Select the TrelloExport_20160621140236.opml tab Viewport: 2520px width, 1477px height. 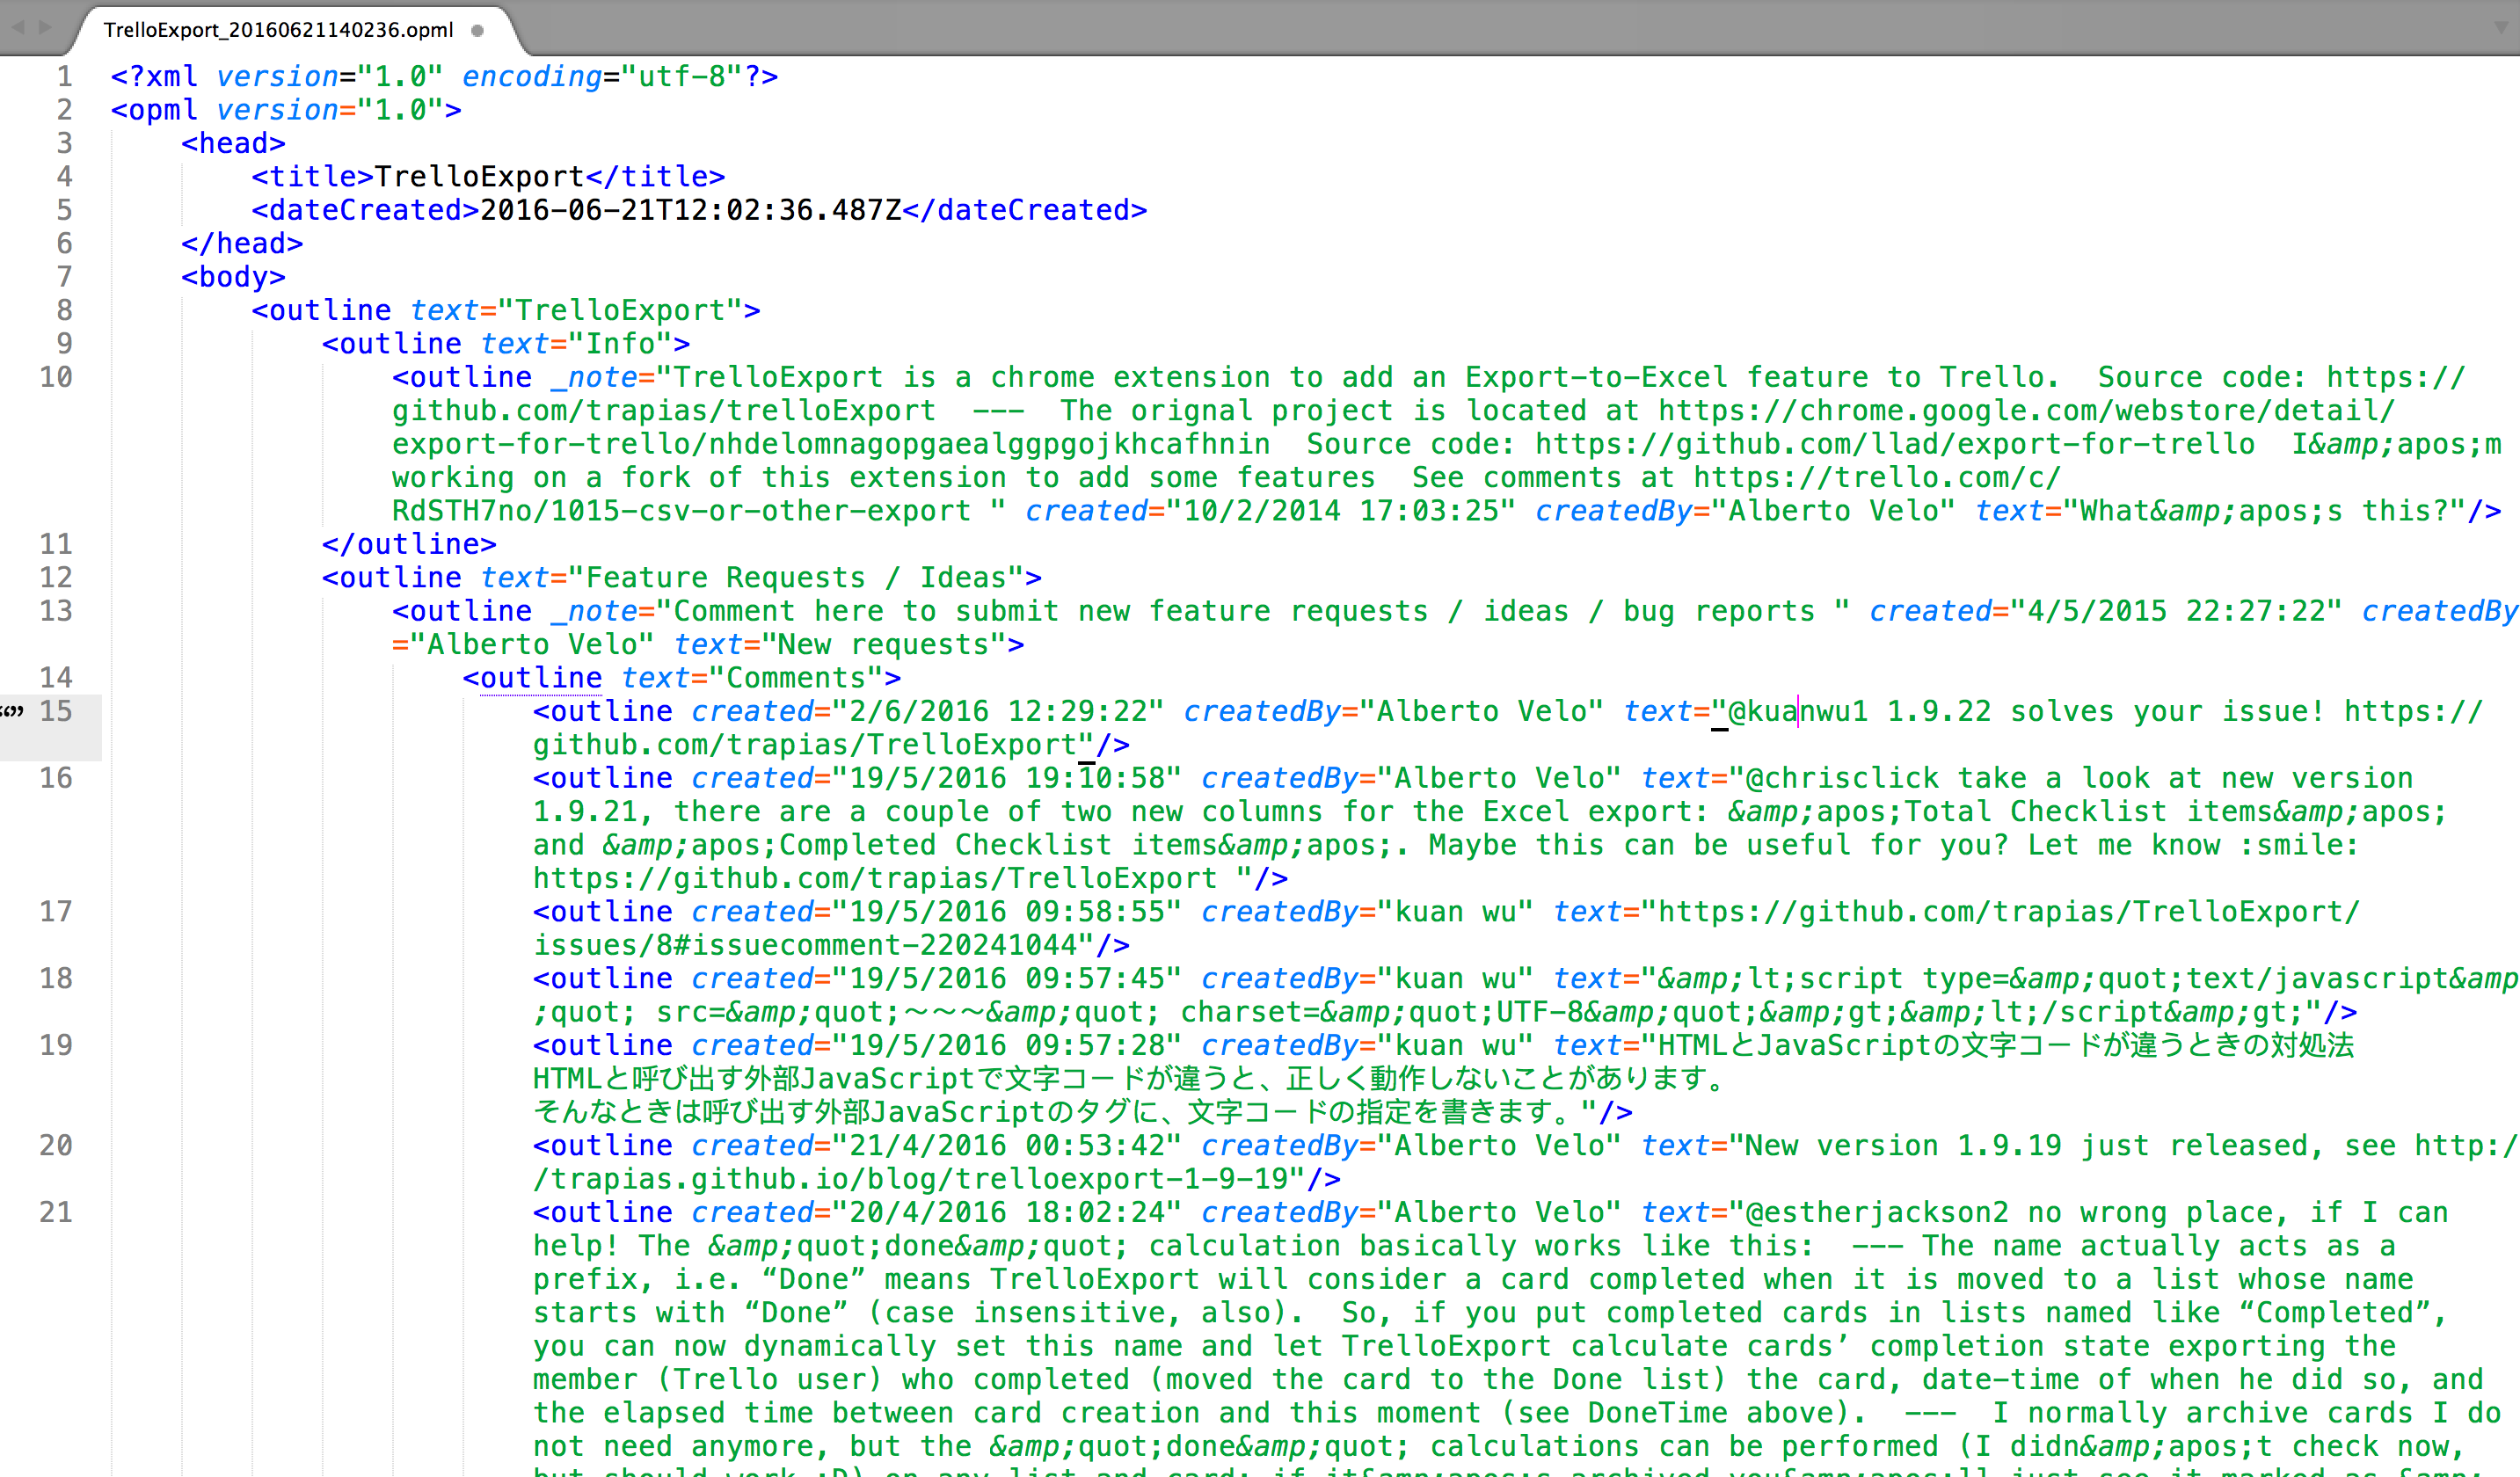(279, 30)
